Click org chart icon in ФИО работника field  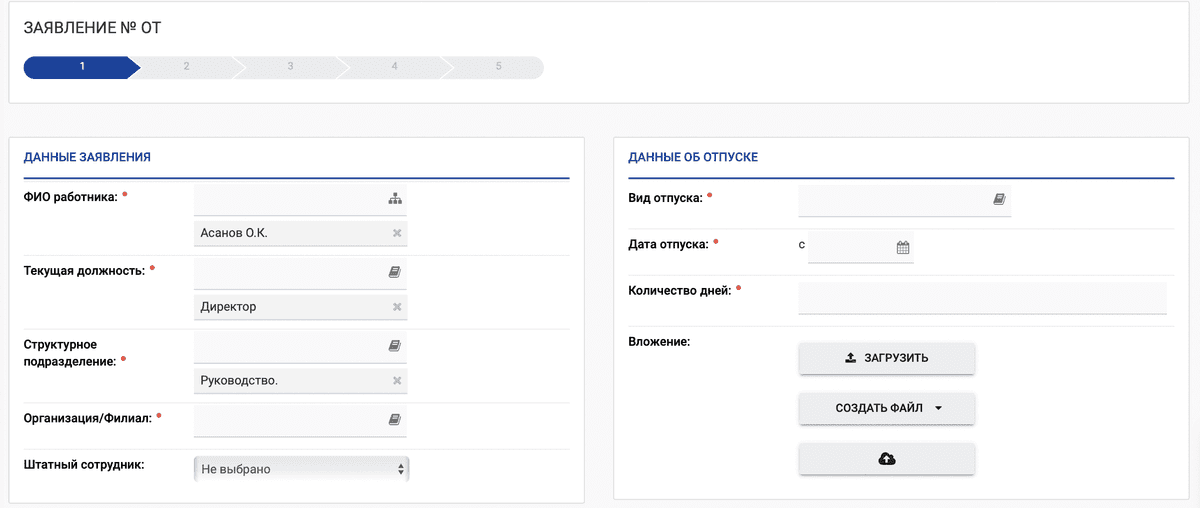[394, 199]
